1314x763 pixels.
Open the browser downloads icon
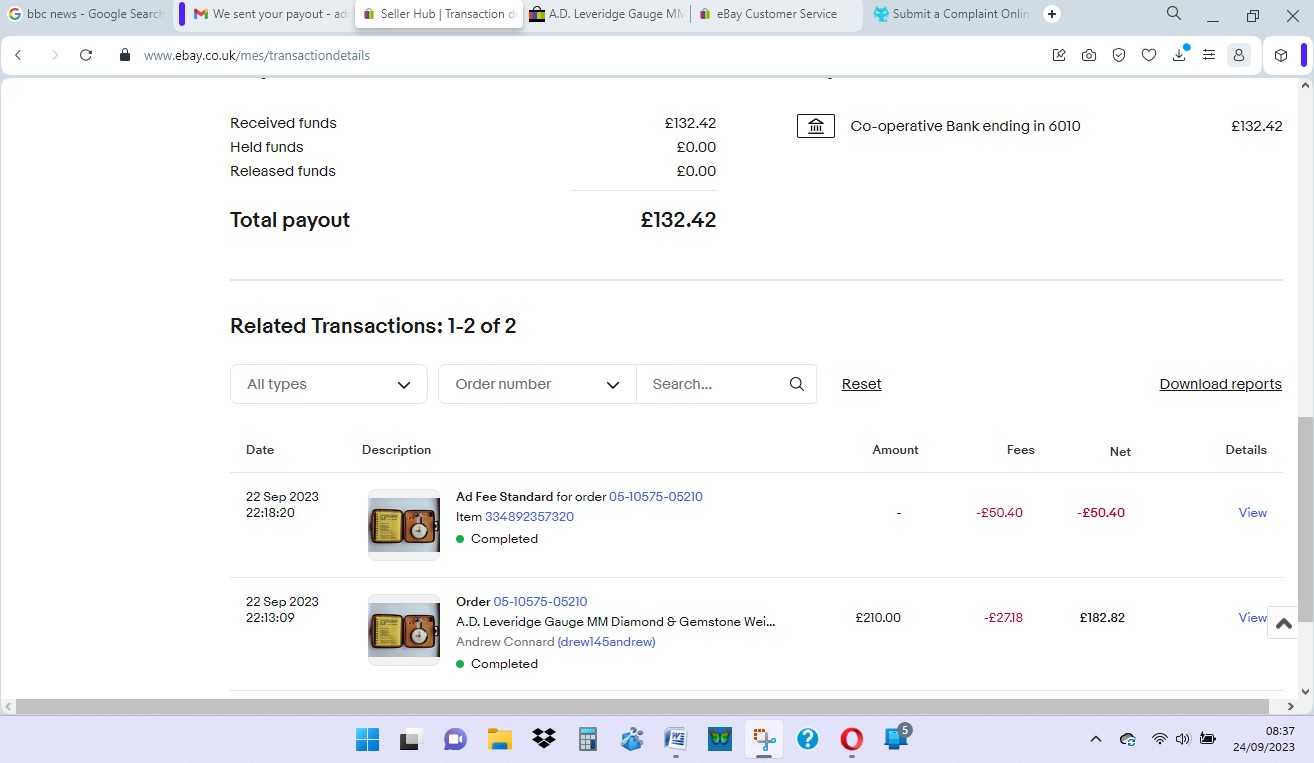[1179, 55]
